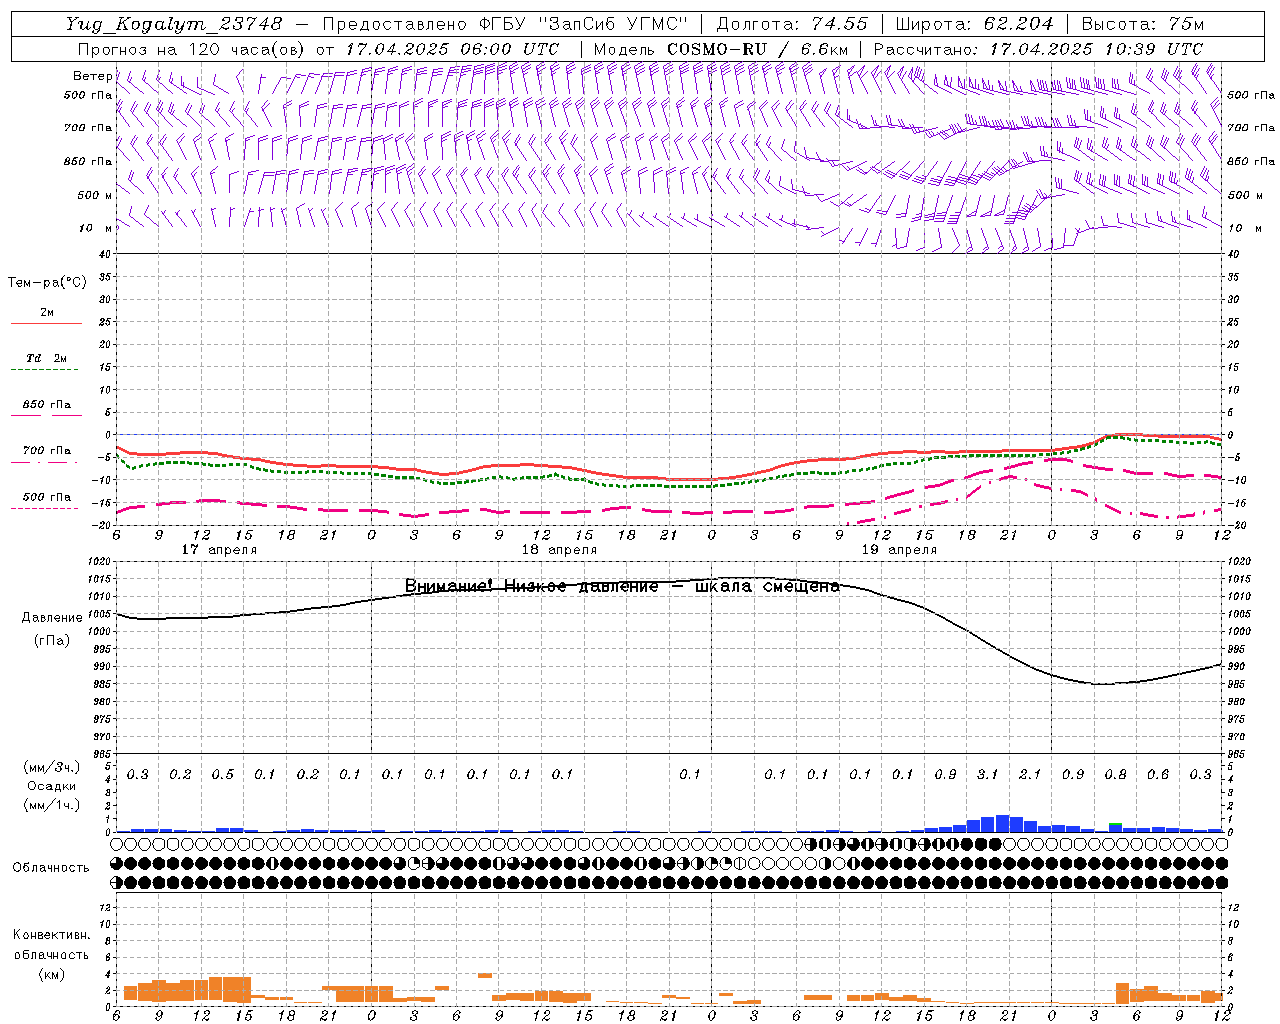Click the 'Конвективн.' convective cloud label
The width and height of the screenshot is (1280, 1024).
[51, 935]
